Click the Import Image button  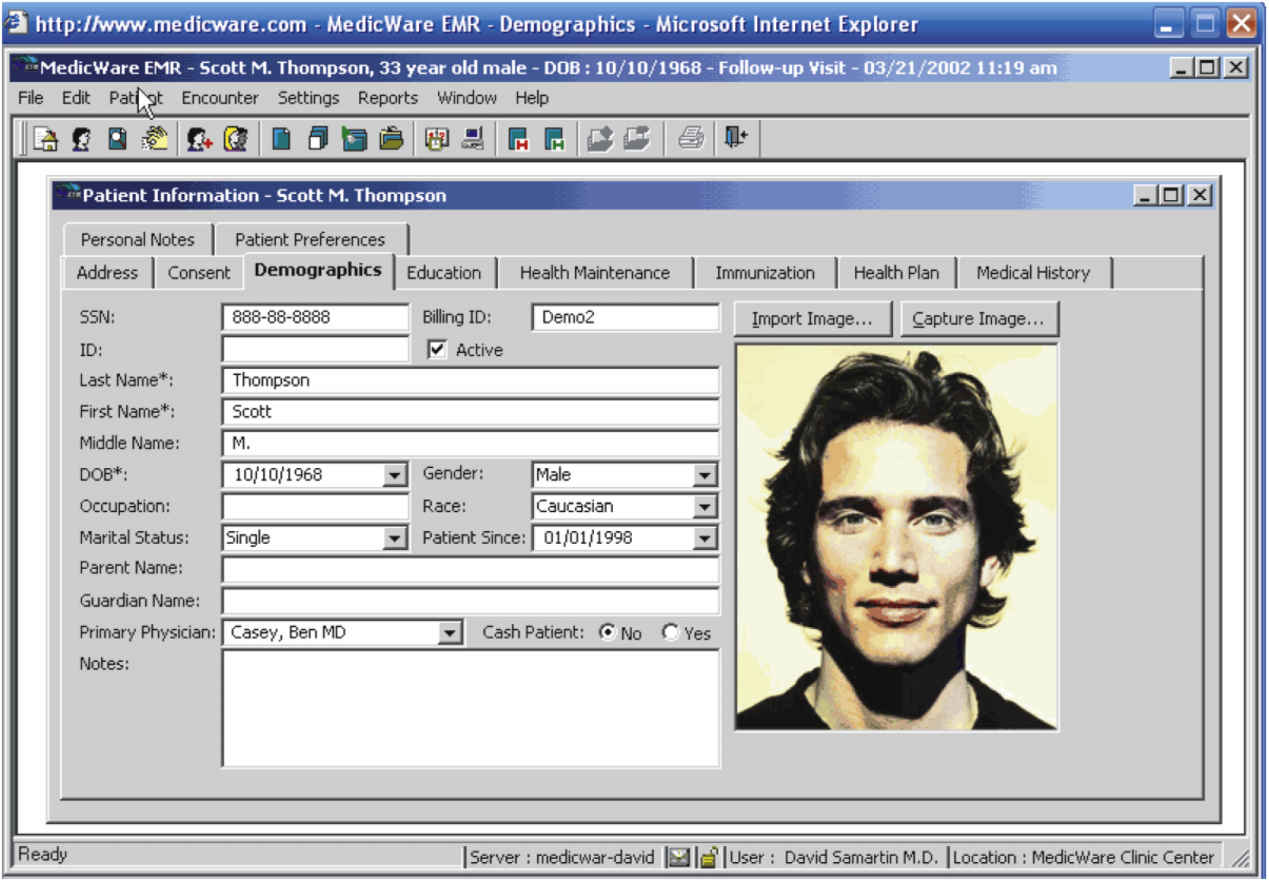click(x=812, y=319)
